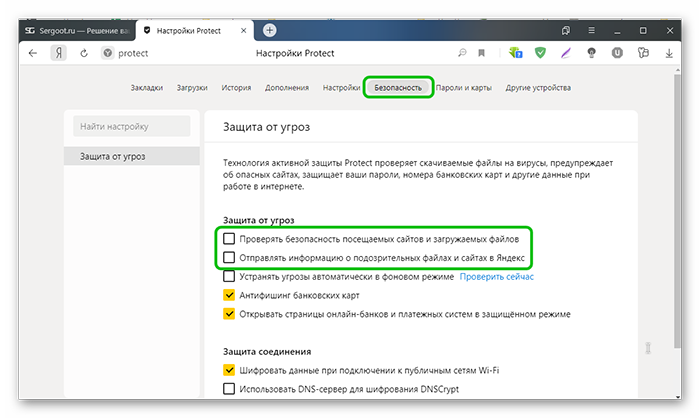Enable Отправлять информацию о подозрительных файлах checkbox
Screen dimensions: 700x418
tap(229, 258)
